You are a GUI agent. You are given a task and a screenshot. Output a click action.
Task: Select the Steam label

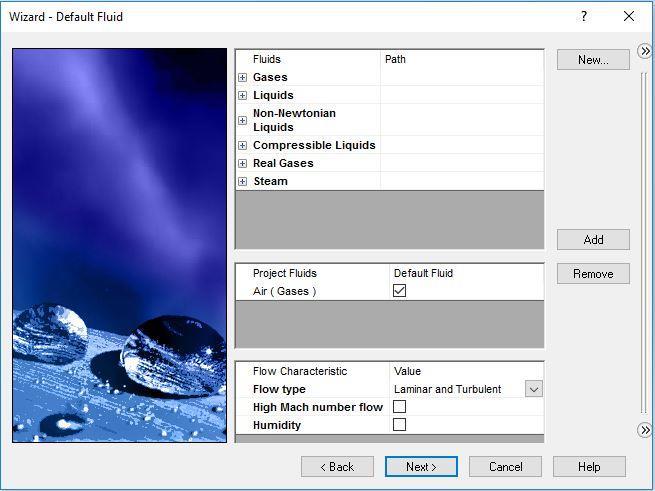270,181
